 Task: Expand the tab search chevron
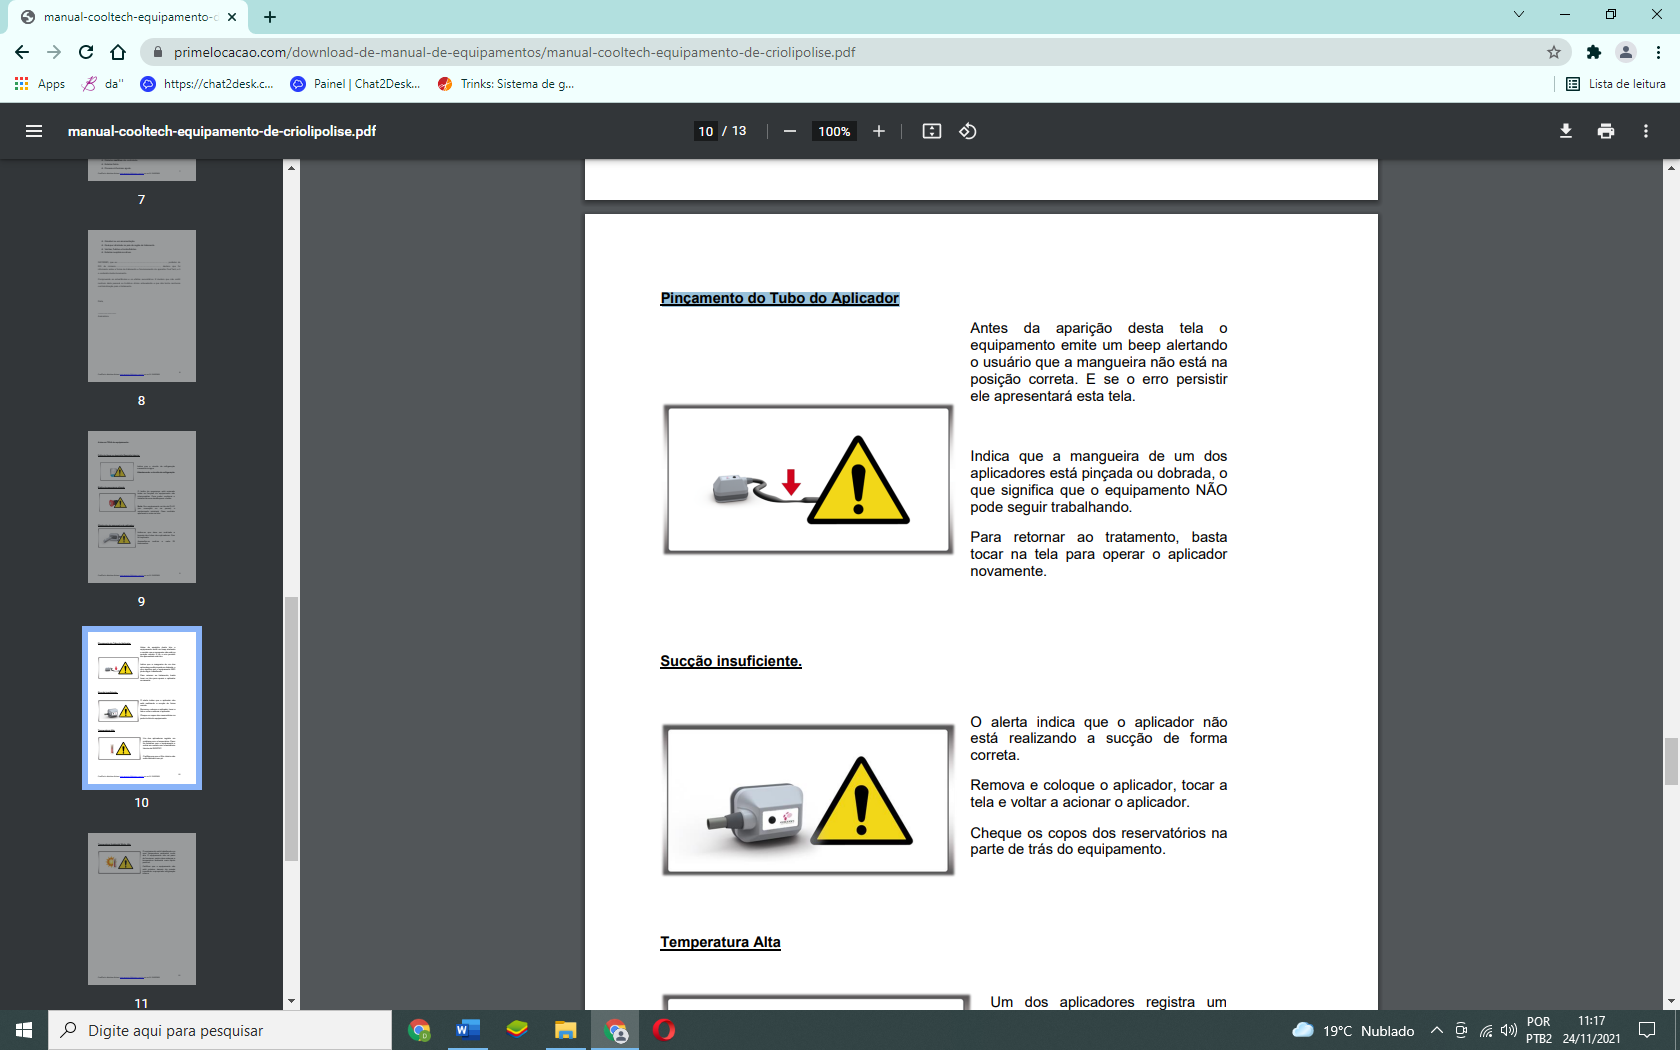click(x=1519, y=15)
